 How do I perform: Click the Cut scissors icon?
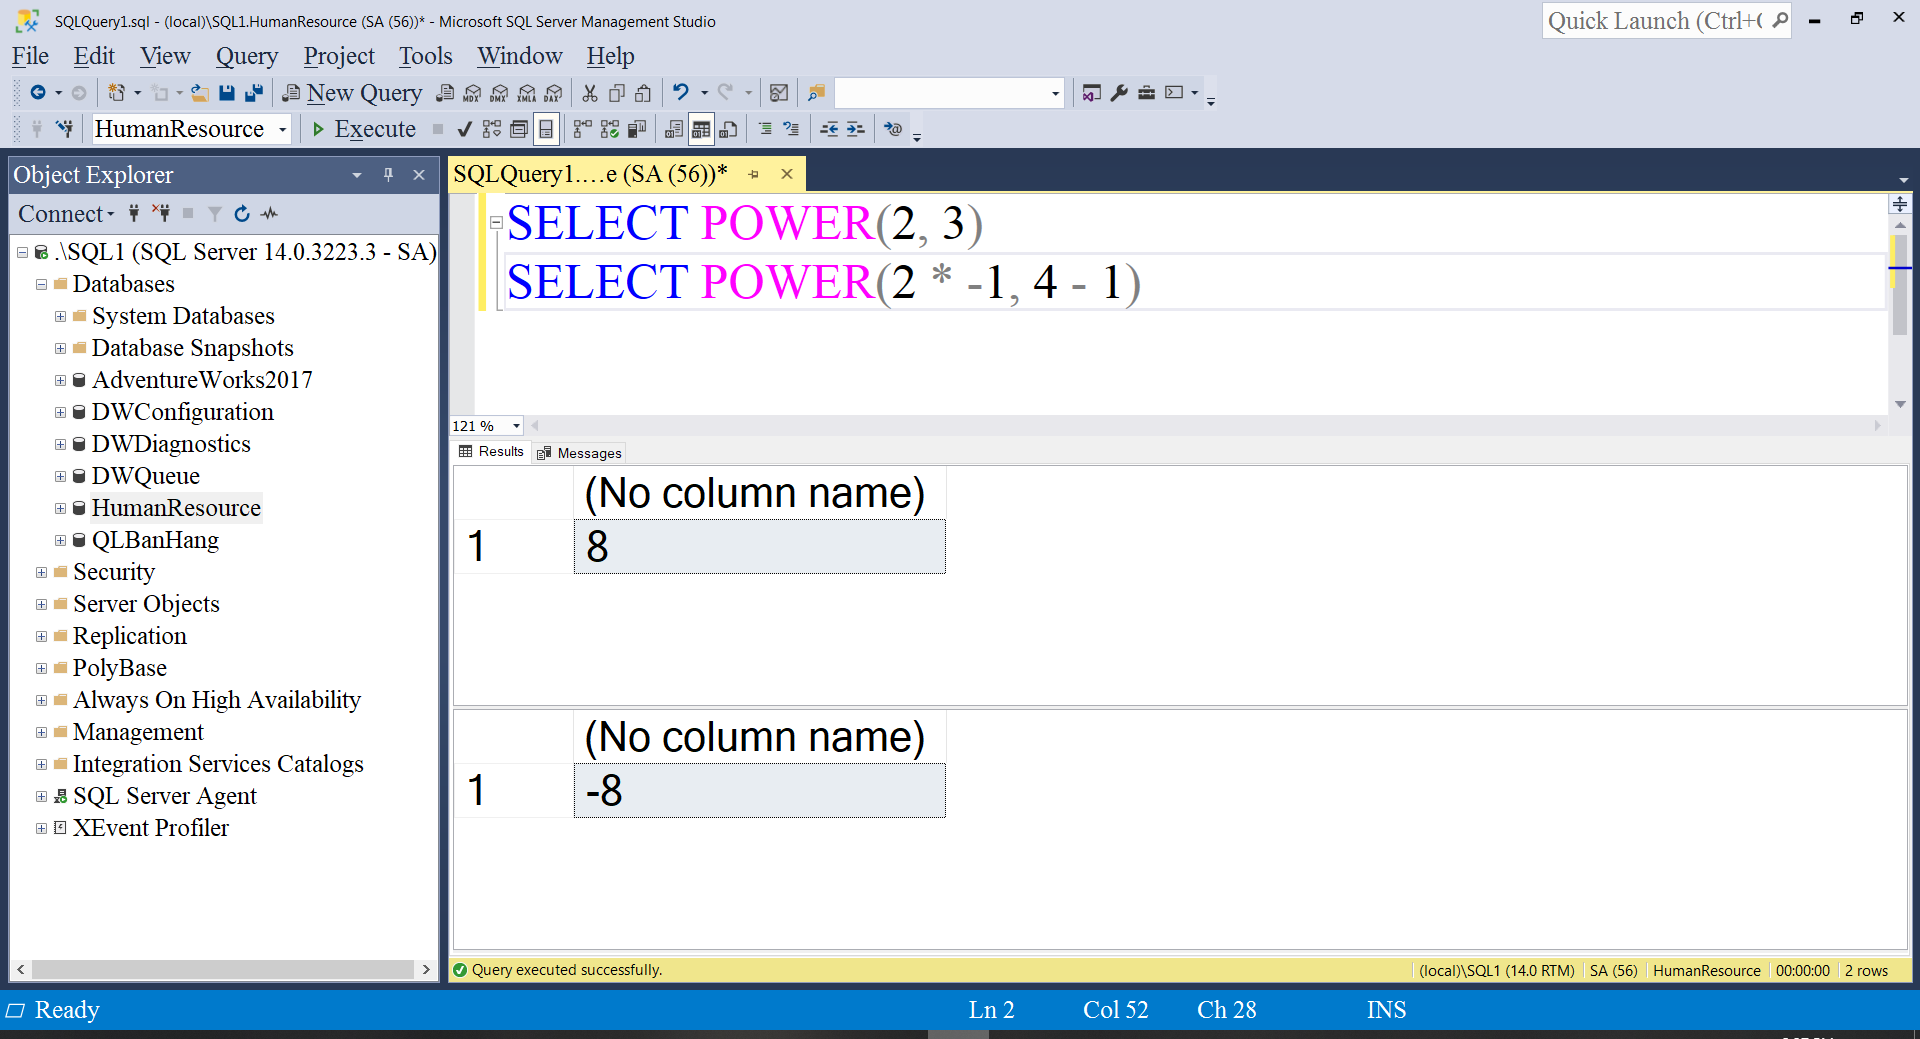click(590, 93)
